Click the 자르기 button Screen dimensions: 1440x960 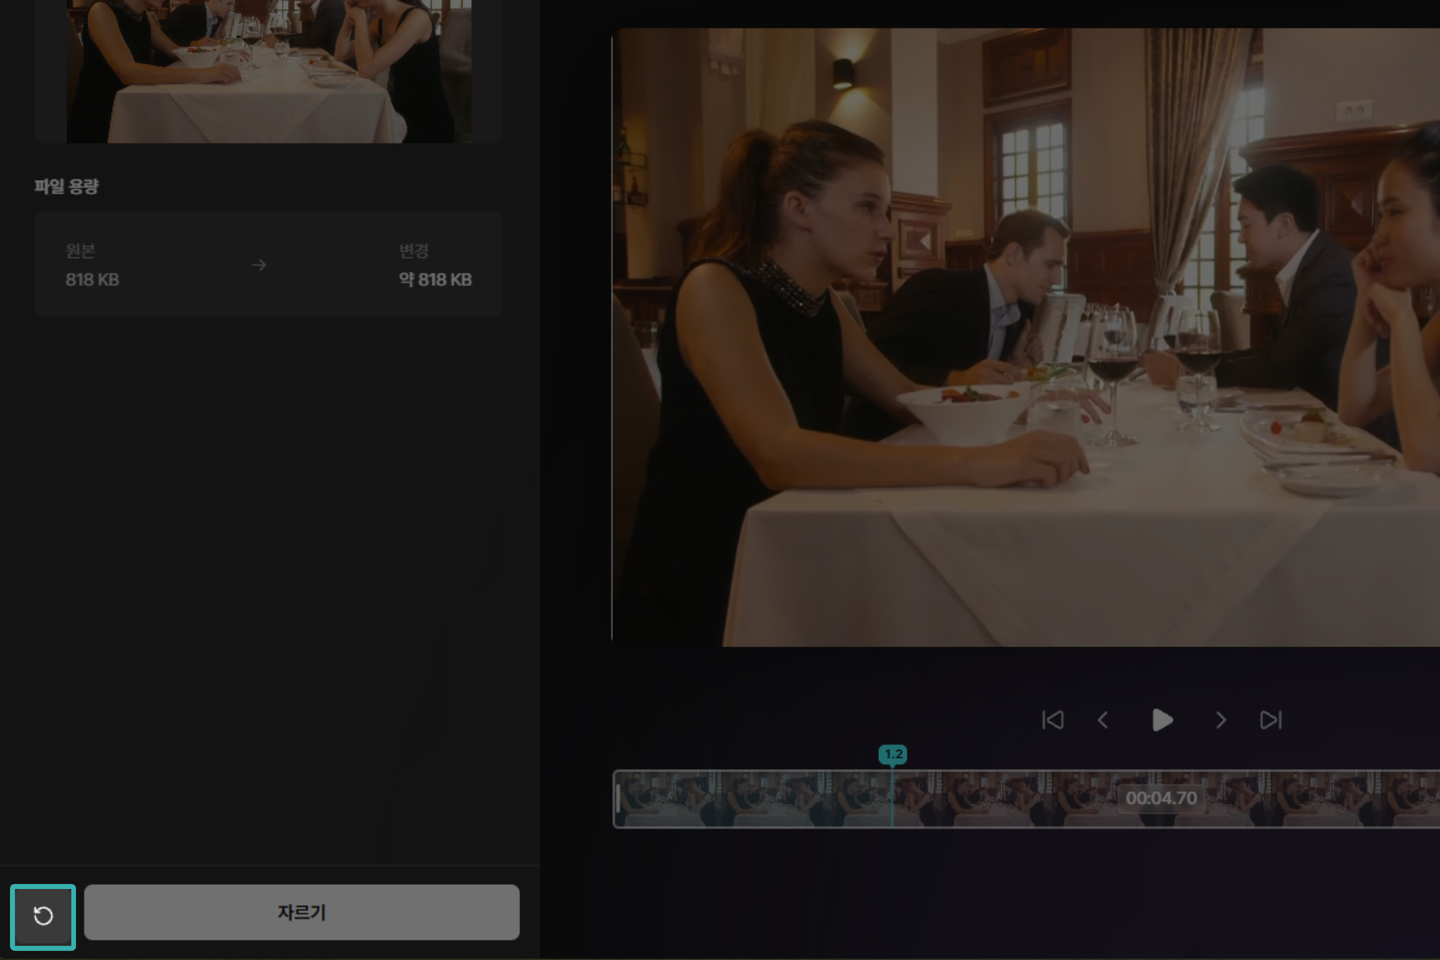[302, 912]
